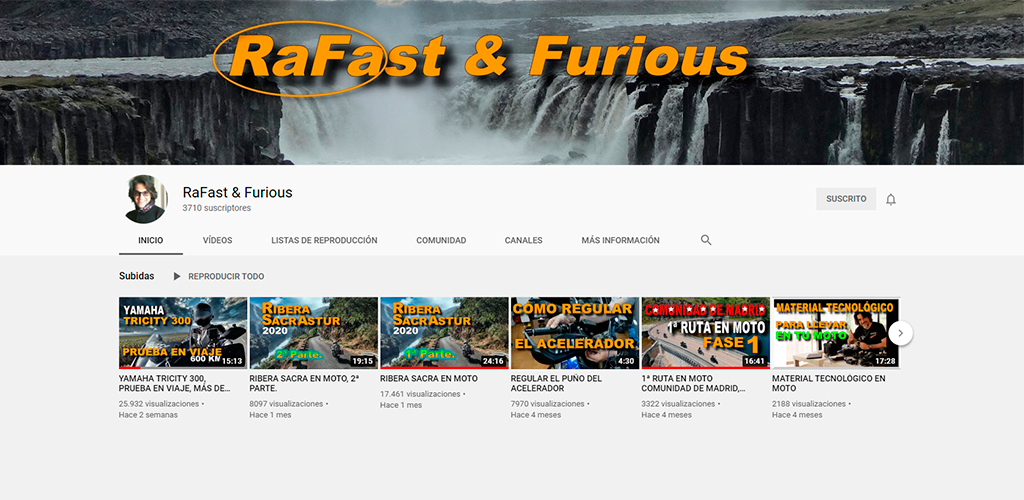Open Material tecnológico video thumbnail
Screen dimensions: 1024x500
836,333
